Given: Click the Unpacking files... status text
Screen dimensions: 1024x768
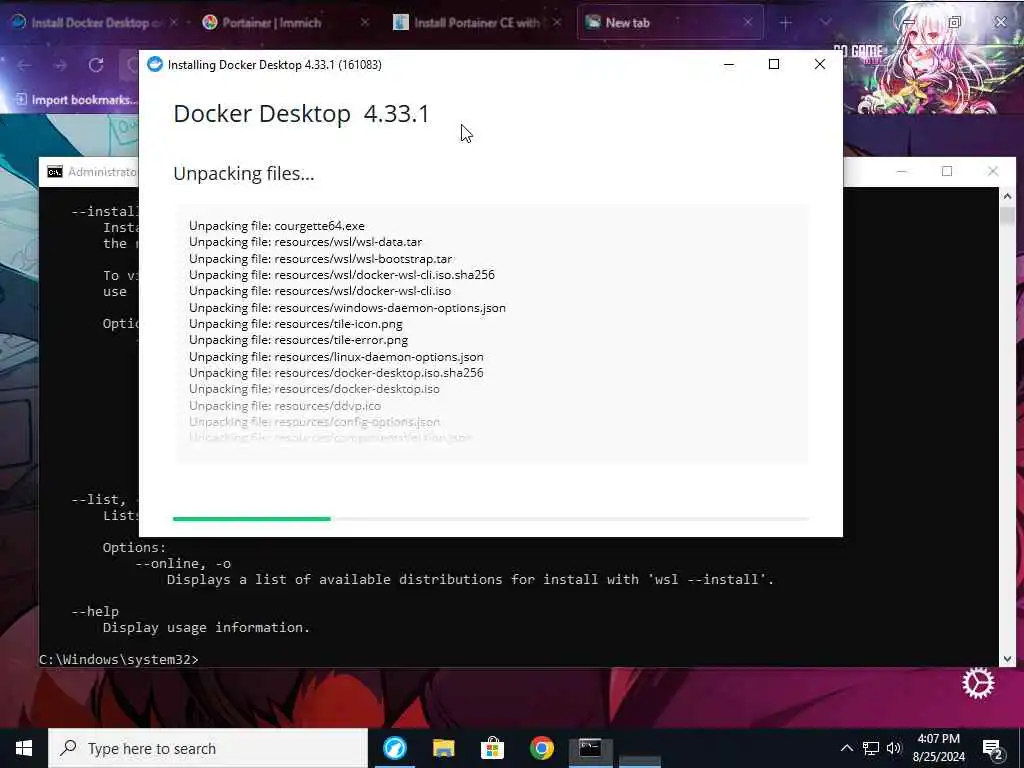Looking at the screenshot, I should (x=244, y=174).
